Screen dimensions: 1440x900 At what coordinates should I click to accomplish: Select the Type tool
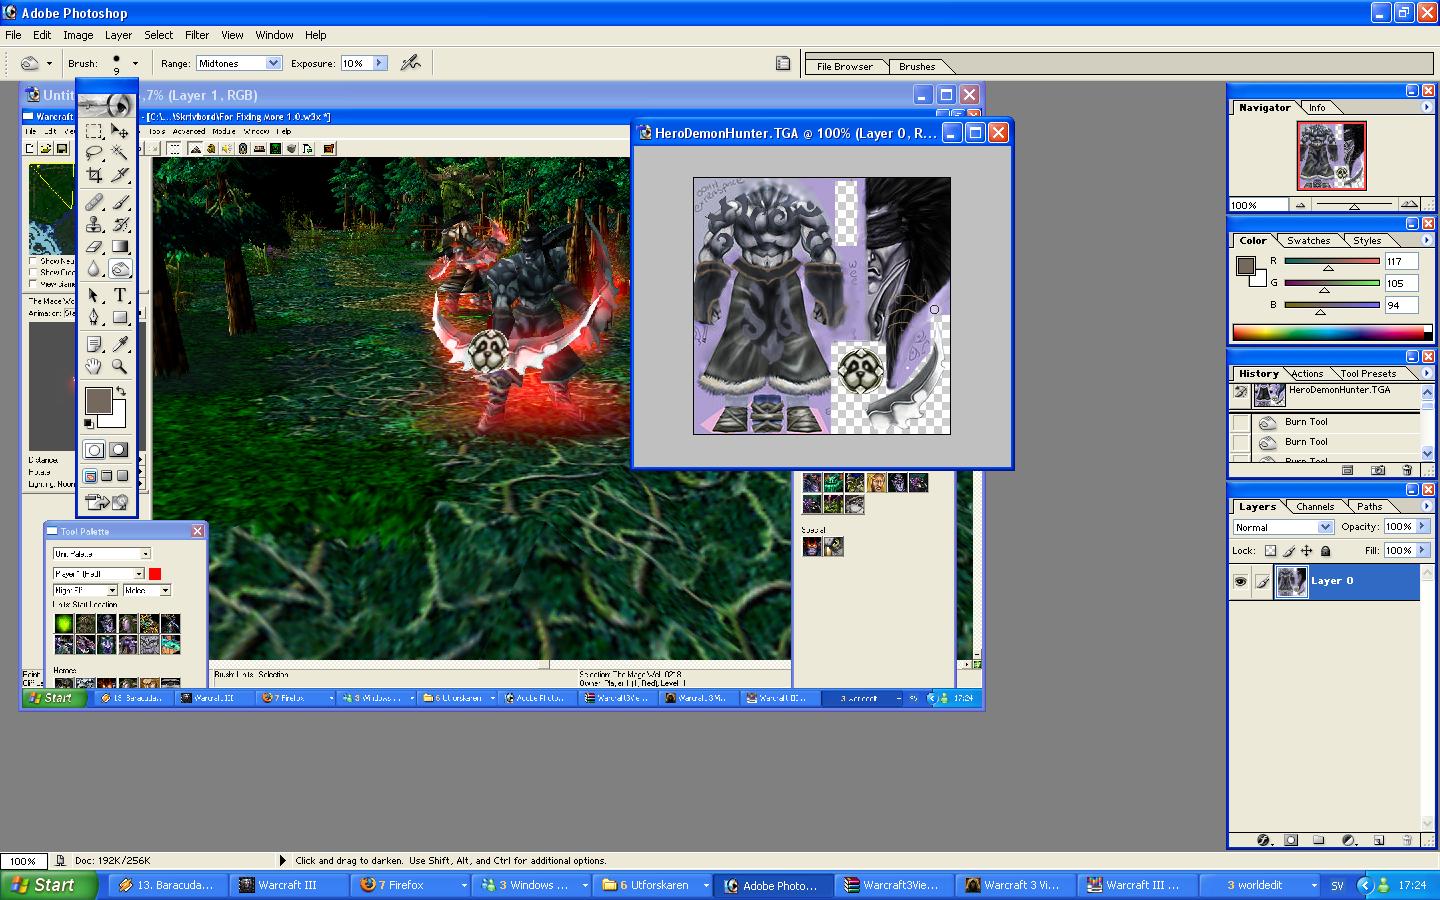120,295
